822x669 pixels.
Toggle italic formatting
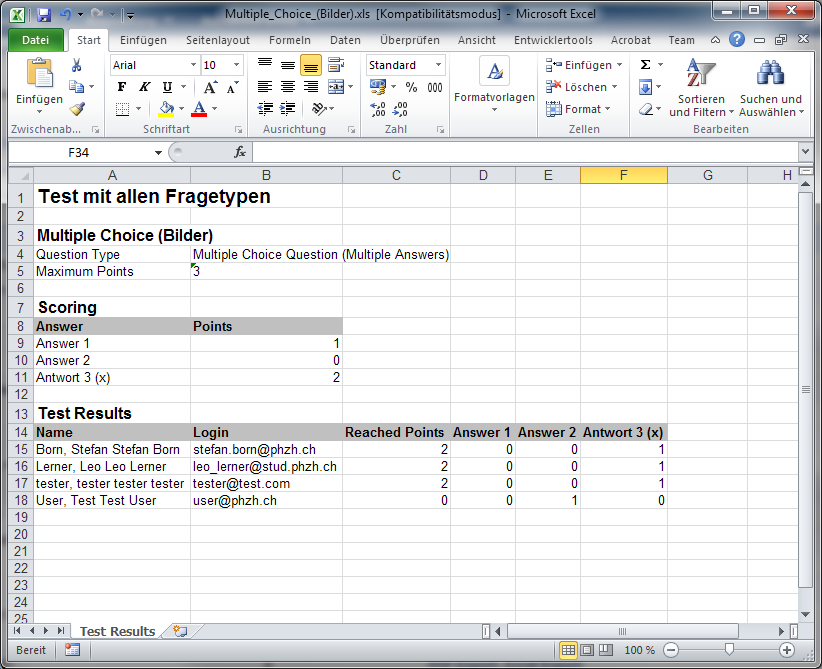[144, 87]
